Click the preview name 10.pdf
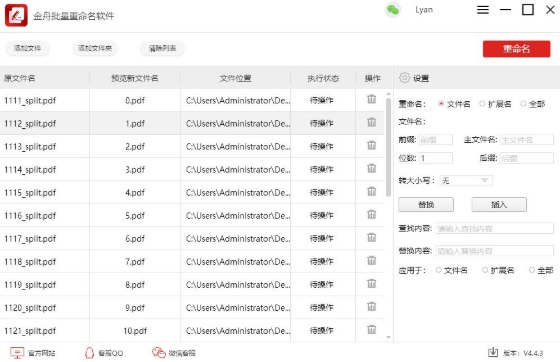 tap(135, 331)
